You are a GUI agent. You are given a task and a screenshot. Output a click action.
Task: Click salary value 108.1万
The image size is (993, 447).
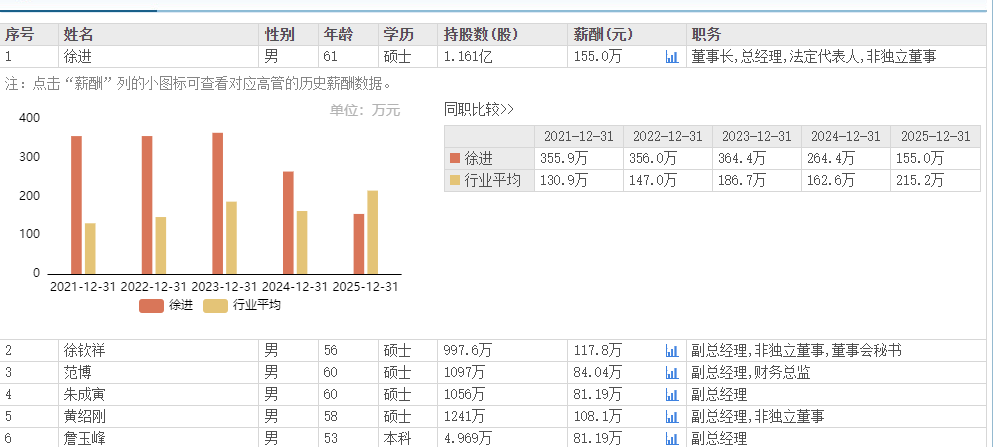pyautogui.click(x=598, y=417)
